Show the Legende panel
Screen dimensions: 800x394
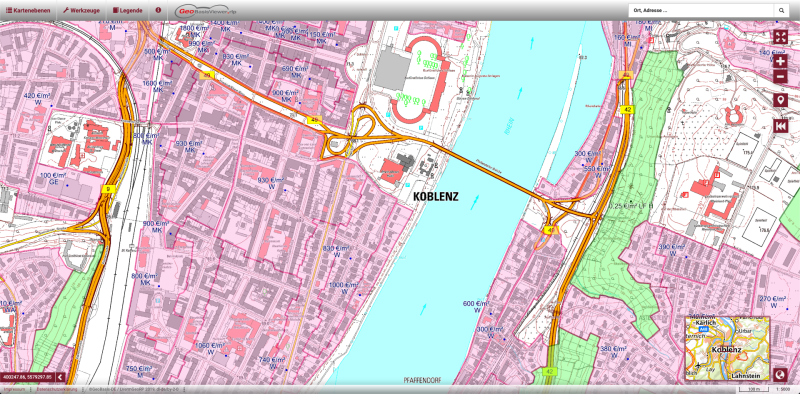pyautogui.click(x=128, y=10)
